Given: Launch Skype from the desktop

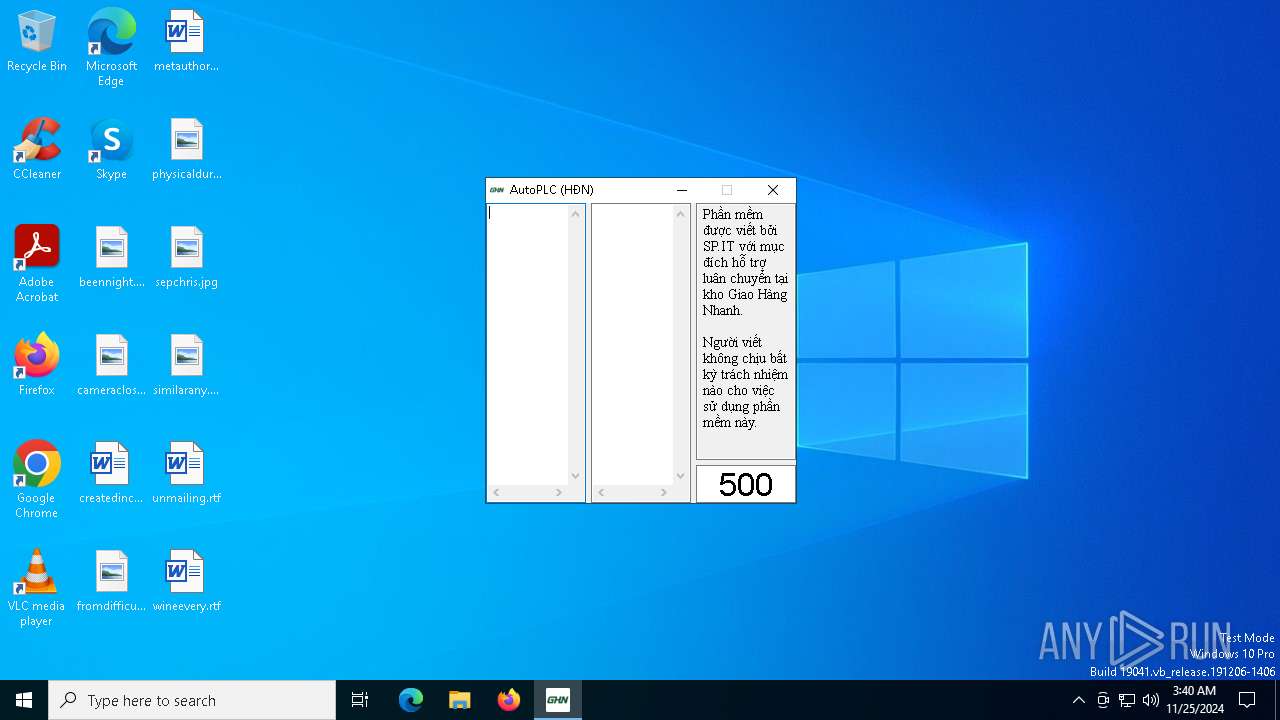Looking at the screenshot, I should tap(111, 149).
